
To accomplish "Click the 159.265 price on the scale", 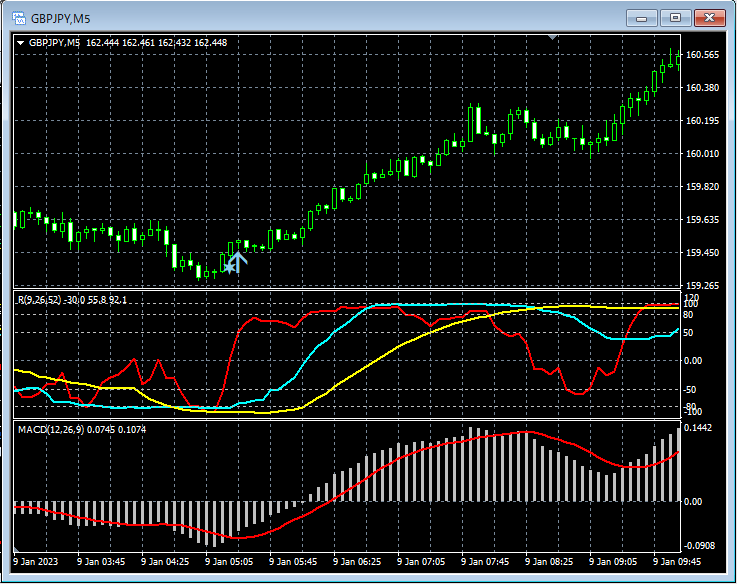I will coord(704,285).
